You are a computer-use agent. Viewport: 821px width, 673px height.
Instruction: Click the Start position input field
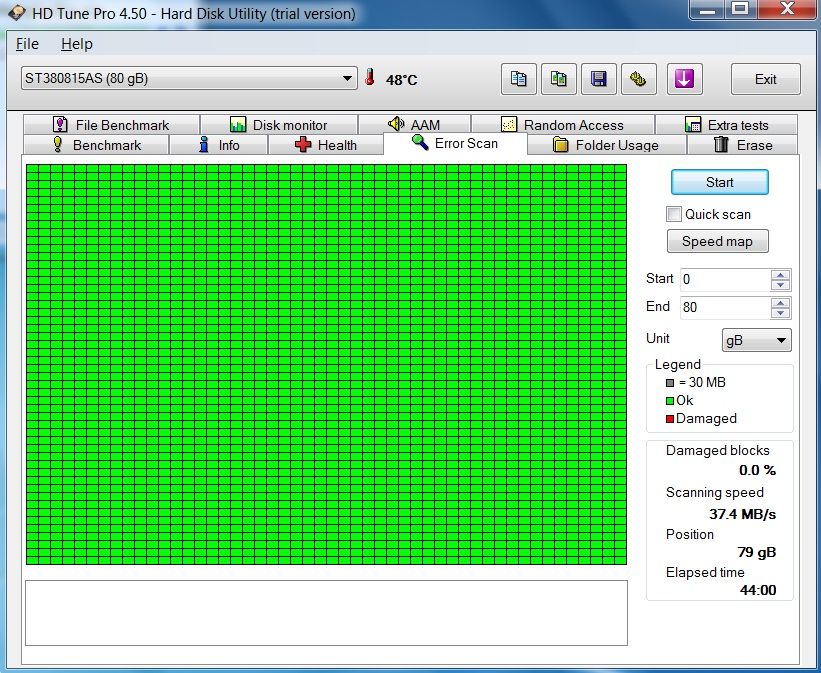[x=725, y=280]
